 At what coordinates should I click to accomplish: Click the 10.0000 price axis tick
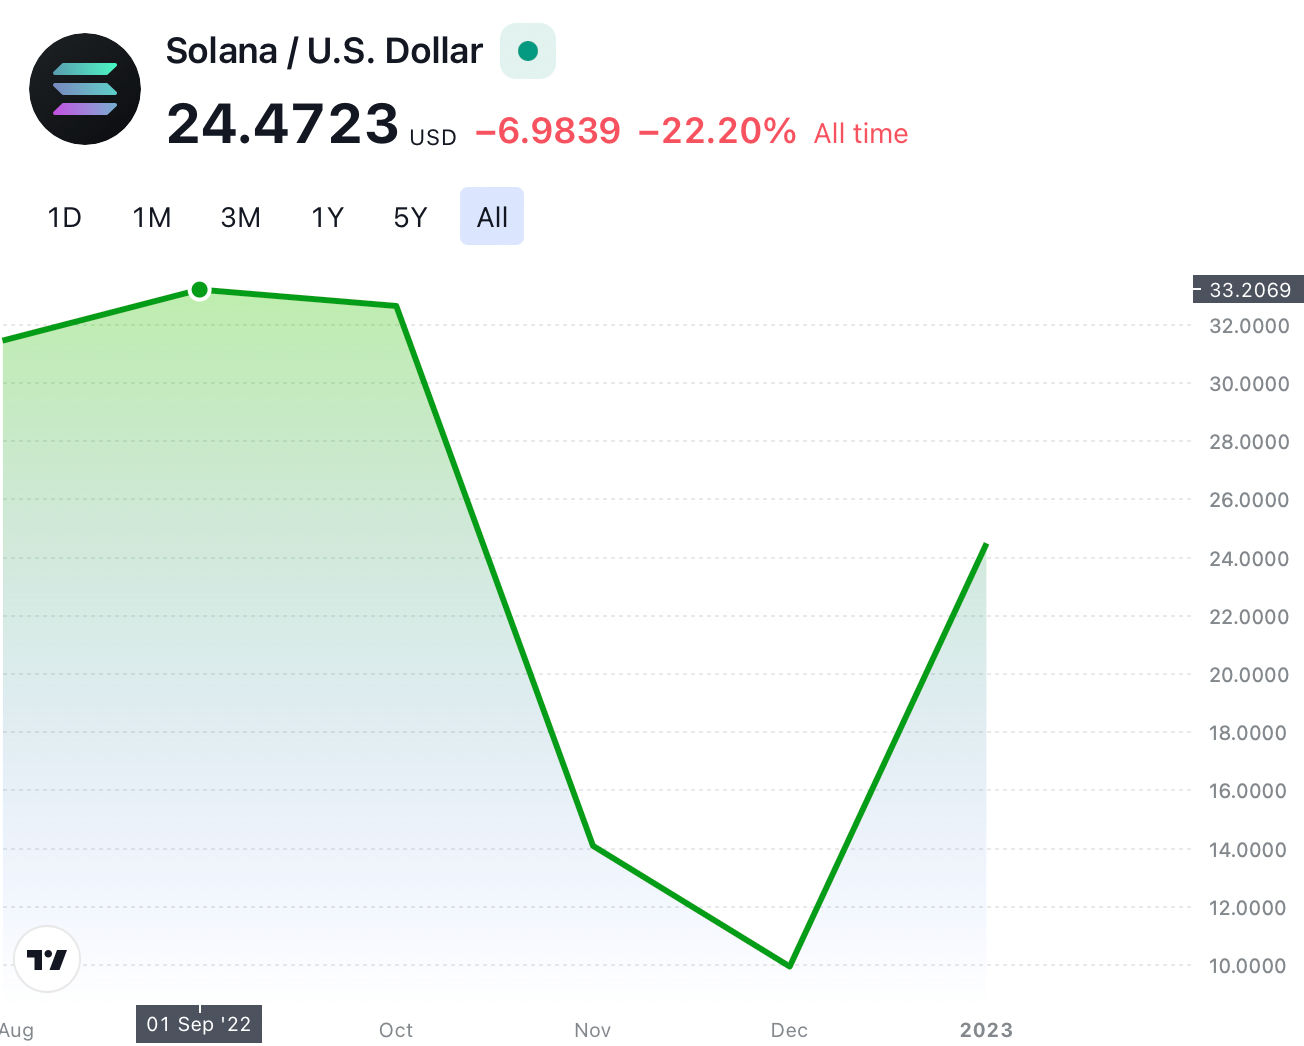1249,966
